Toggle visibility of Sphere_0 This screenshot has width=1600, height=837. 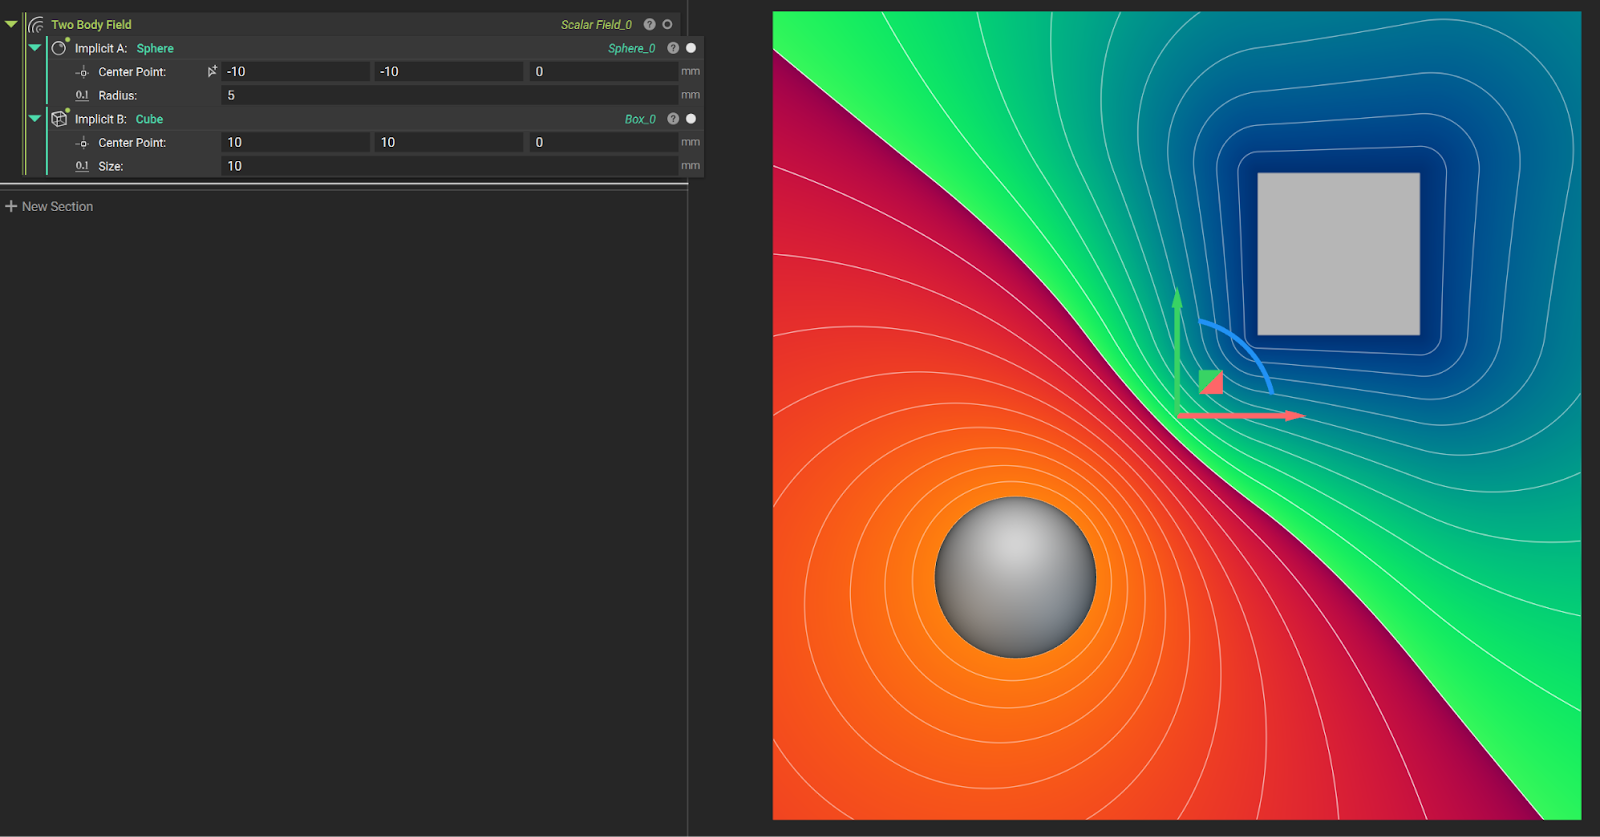click(x=691, y=48)
